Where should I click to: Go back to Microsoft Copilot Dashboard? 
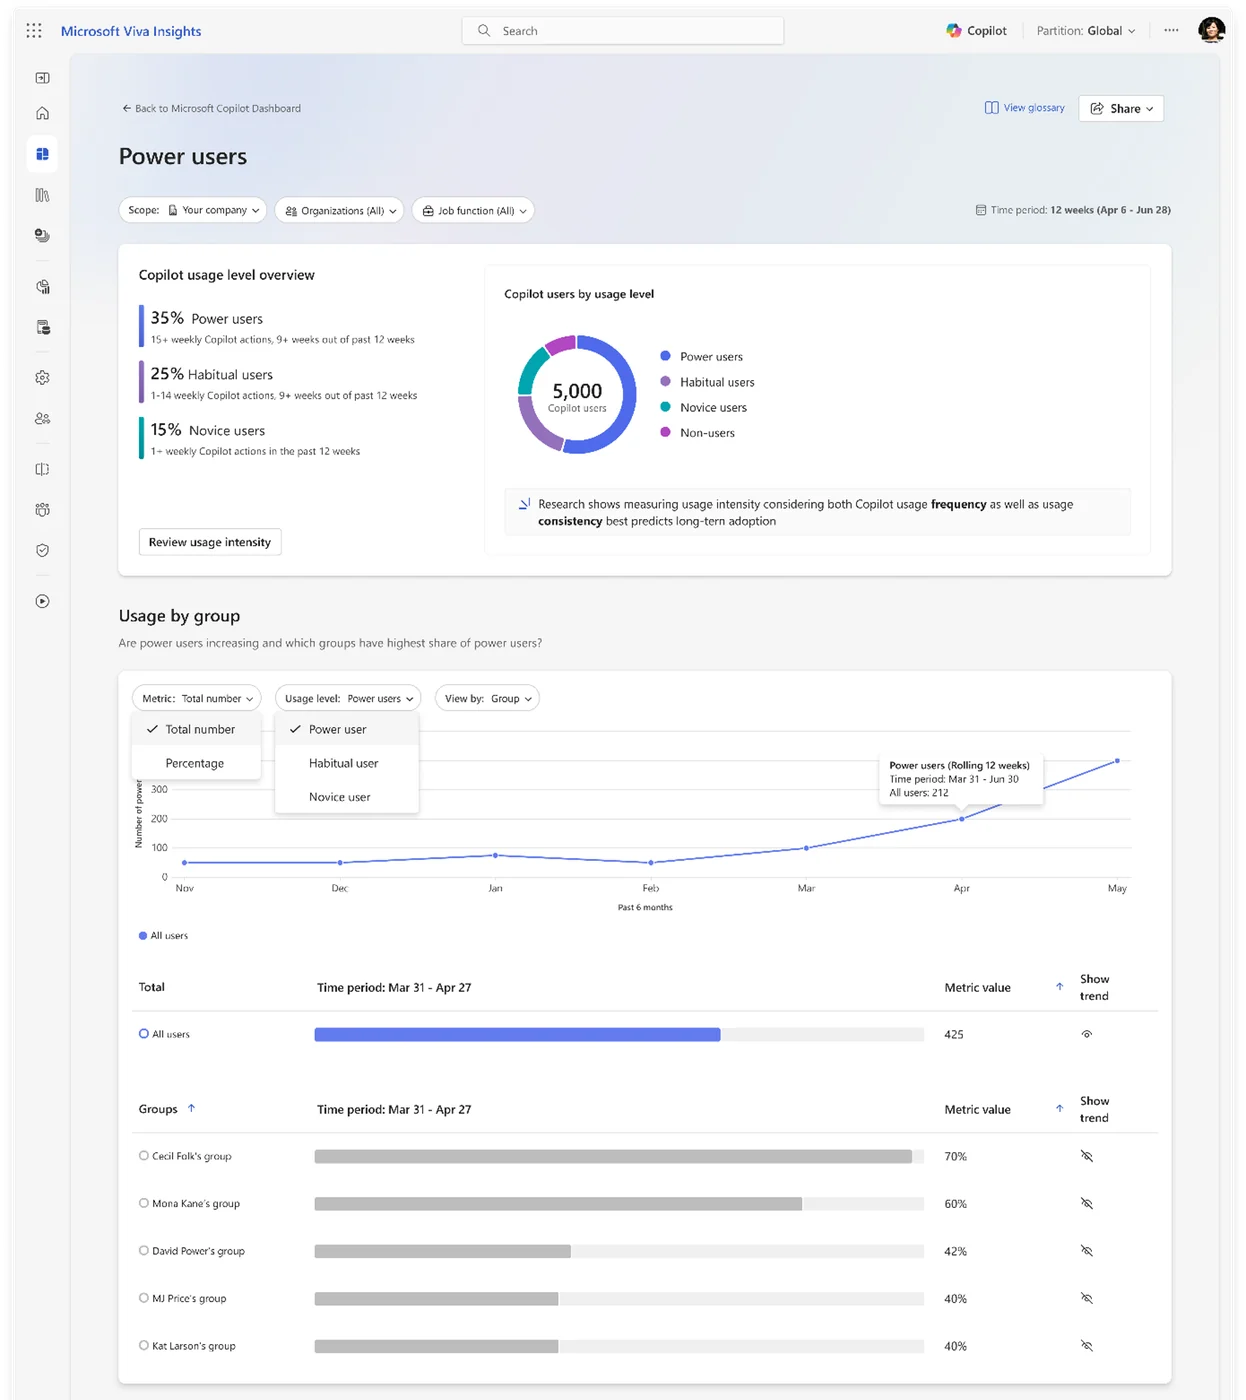(x=211, y=108)
